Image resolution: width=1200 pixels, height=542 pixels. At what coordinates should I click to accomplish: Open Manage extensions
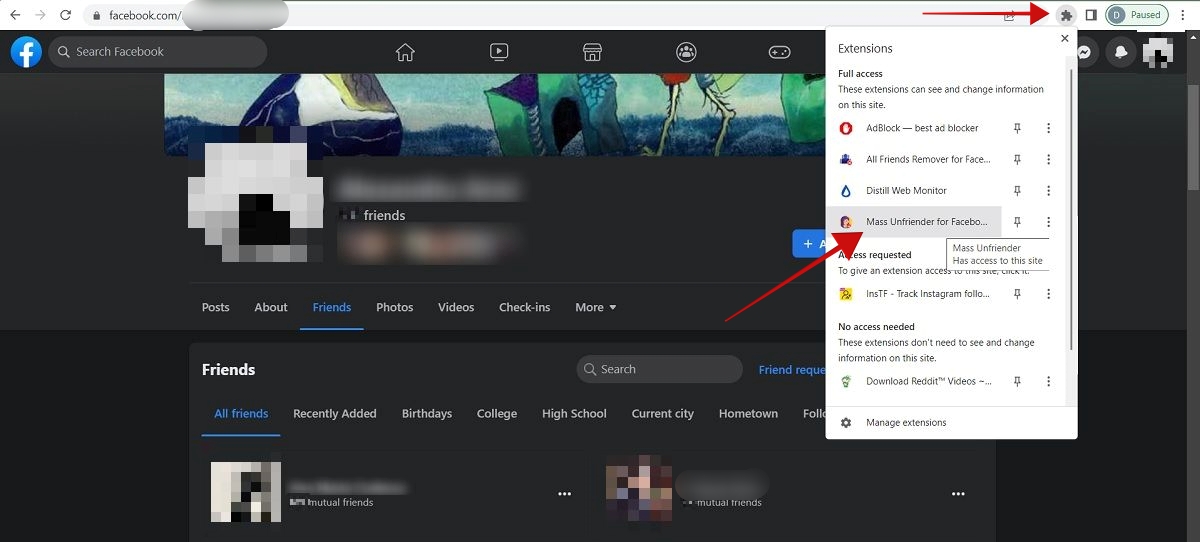tap(905, 423)
